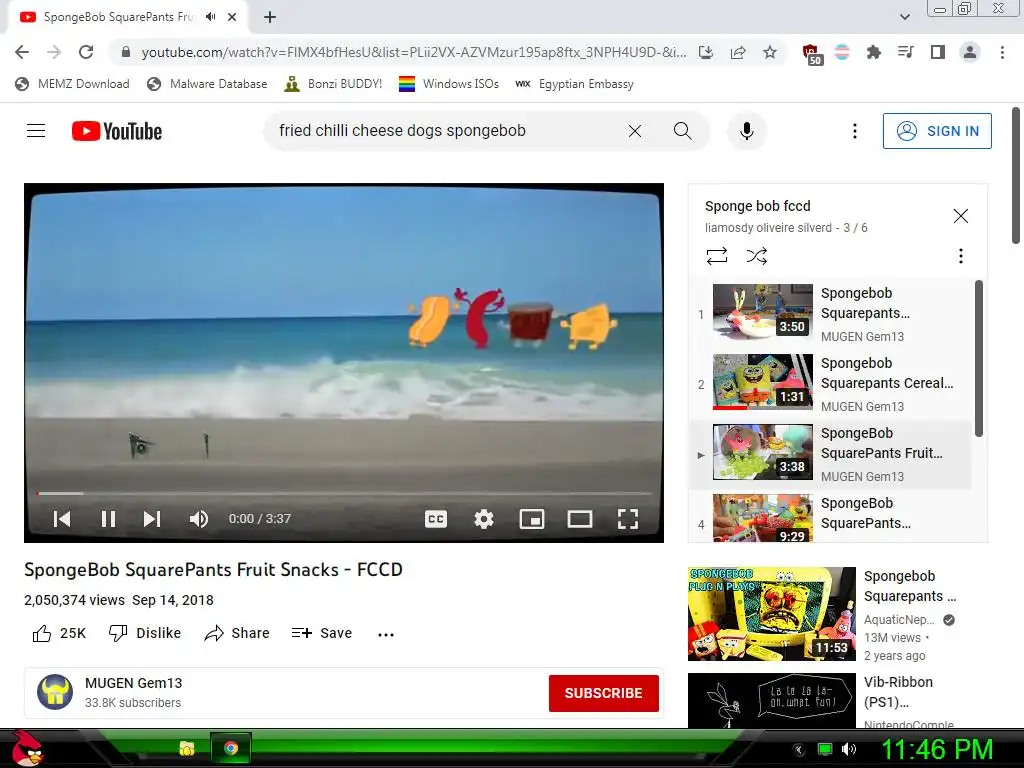
Task: Open Chrome's three-dot menu
Action: click(x=1002, y=52)
